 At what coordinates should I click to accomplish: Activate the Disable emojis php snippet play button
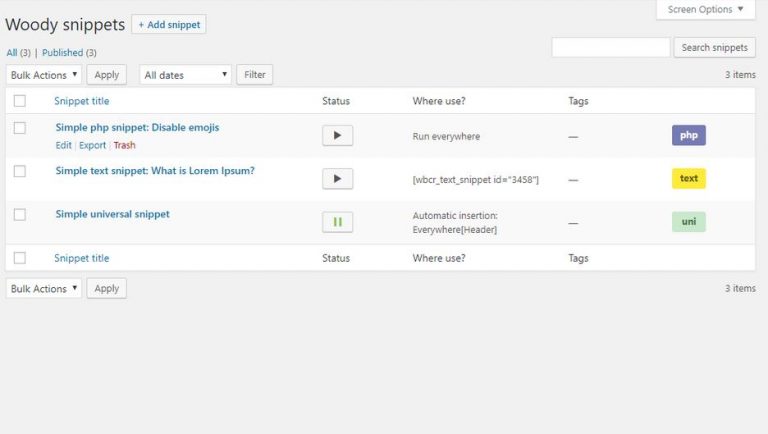pos(337,136)
